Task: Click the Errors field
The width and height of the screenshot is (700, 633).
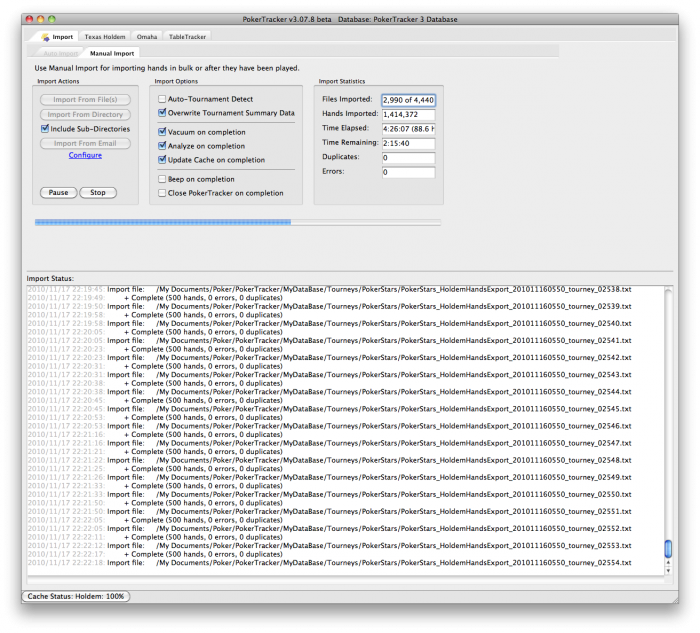Action: (x=408, y=172)
